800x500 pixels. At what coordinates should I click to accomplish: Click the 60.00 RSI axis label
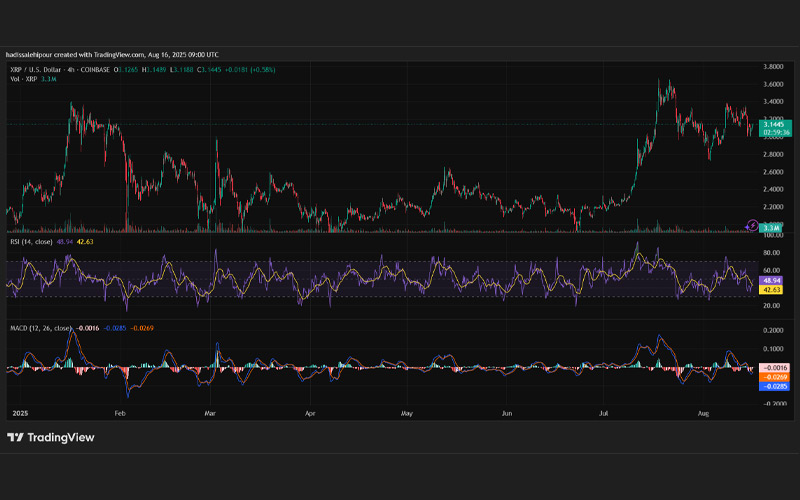pos(771,270)
